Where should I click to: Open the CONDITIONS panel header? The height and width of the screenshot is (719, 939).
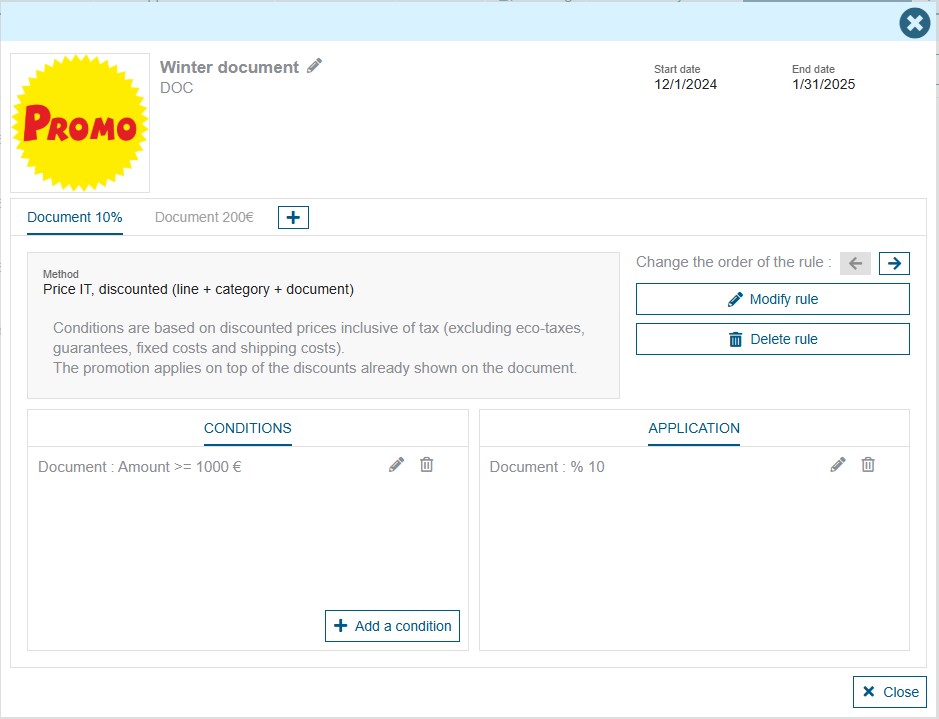[248, 428]
